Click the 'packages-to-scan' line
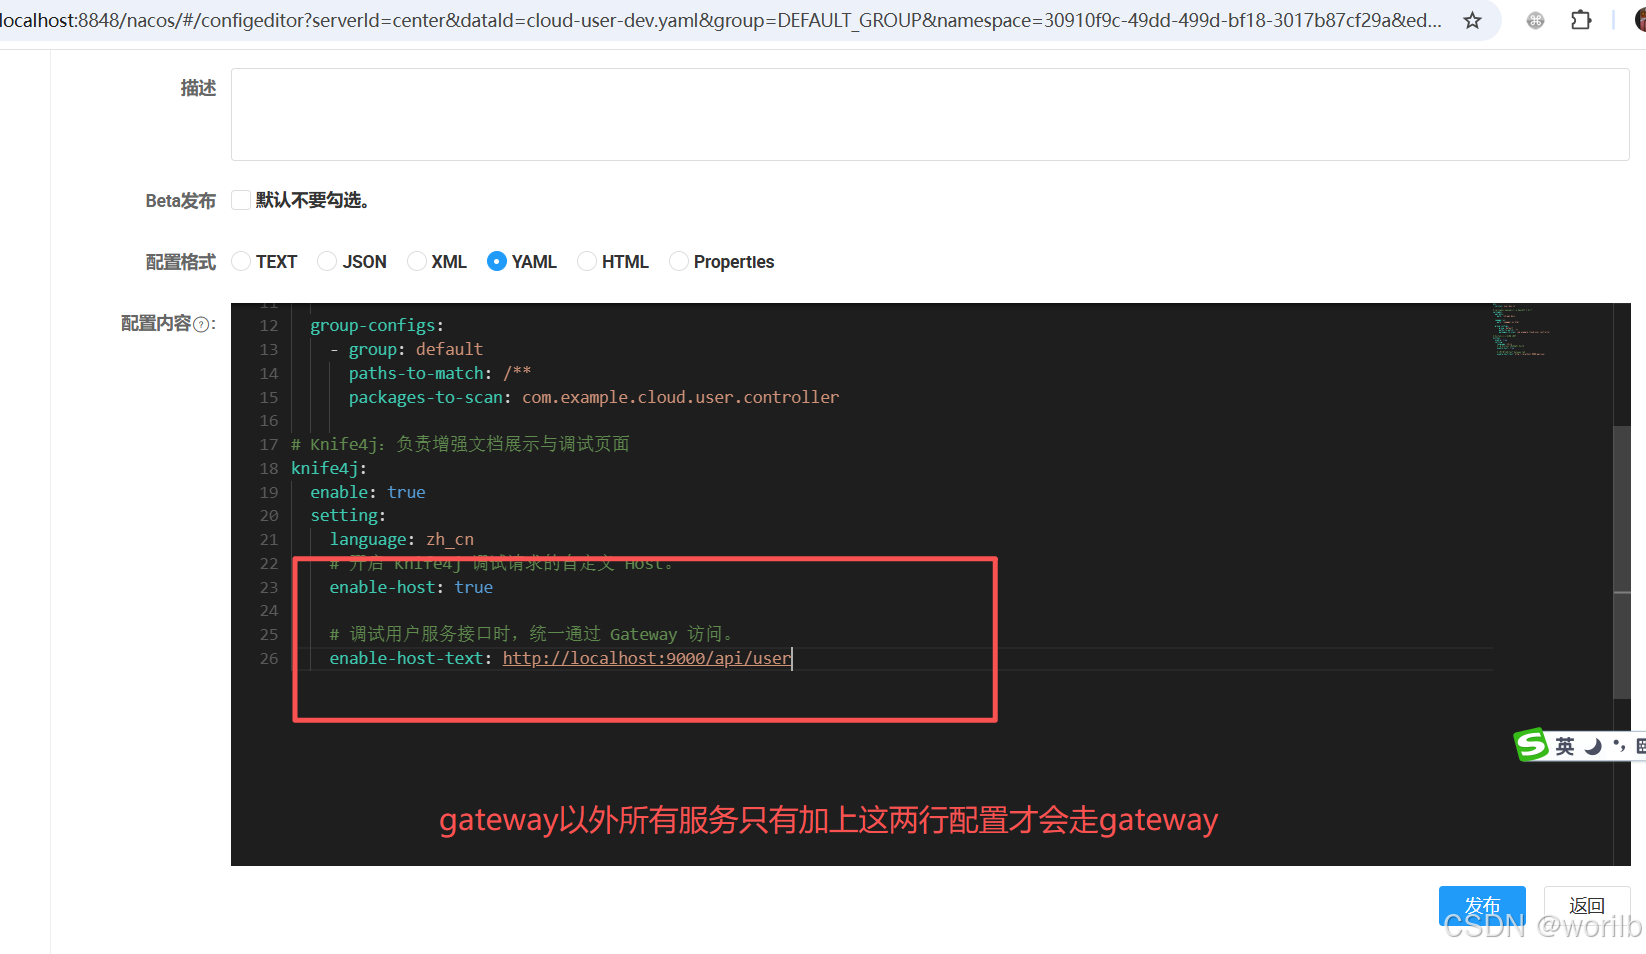 point(594,397)
